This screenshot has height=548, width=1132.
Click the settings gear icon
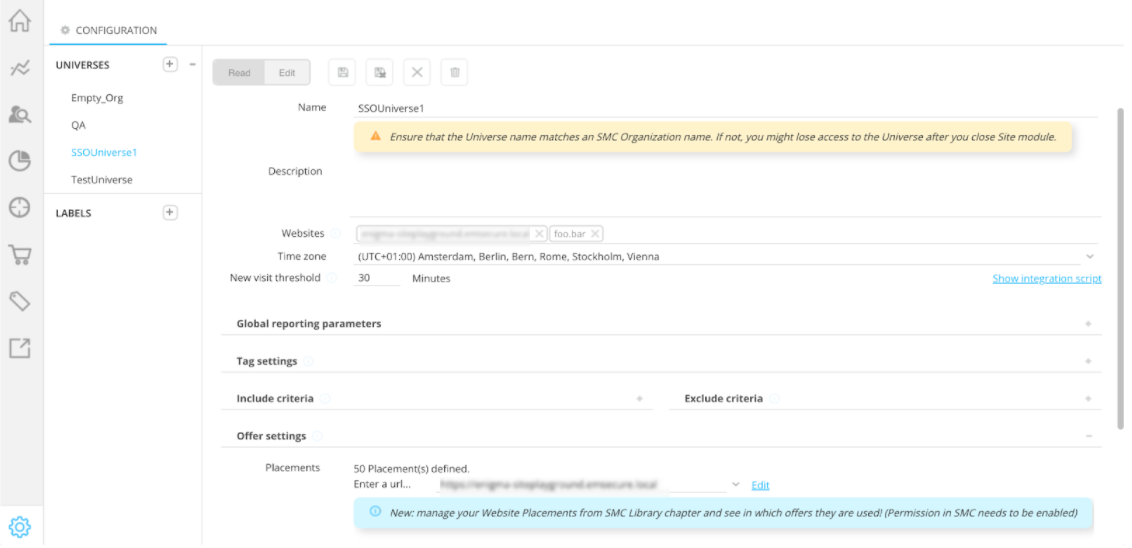tap(19, 526)
